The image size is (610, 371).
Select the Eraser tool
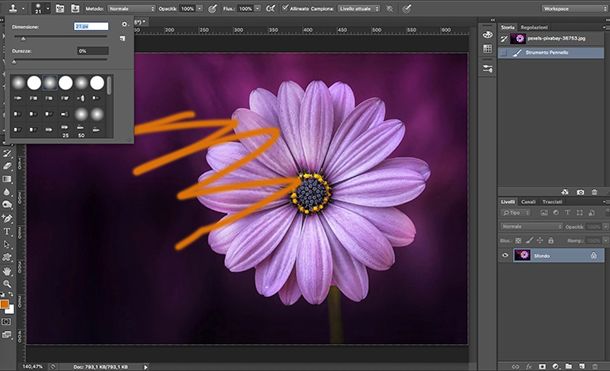7,166
